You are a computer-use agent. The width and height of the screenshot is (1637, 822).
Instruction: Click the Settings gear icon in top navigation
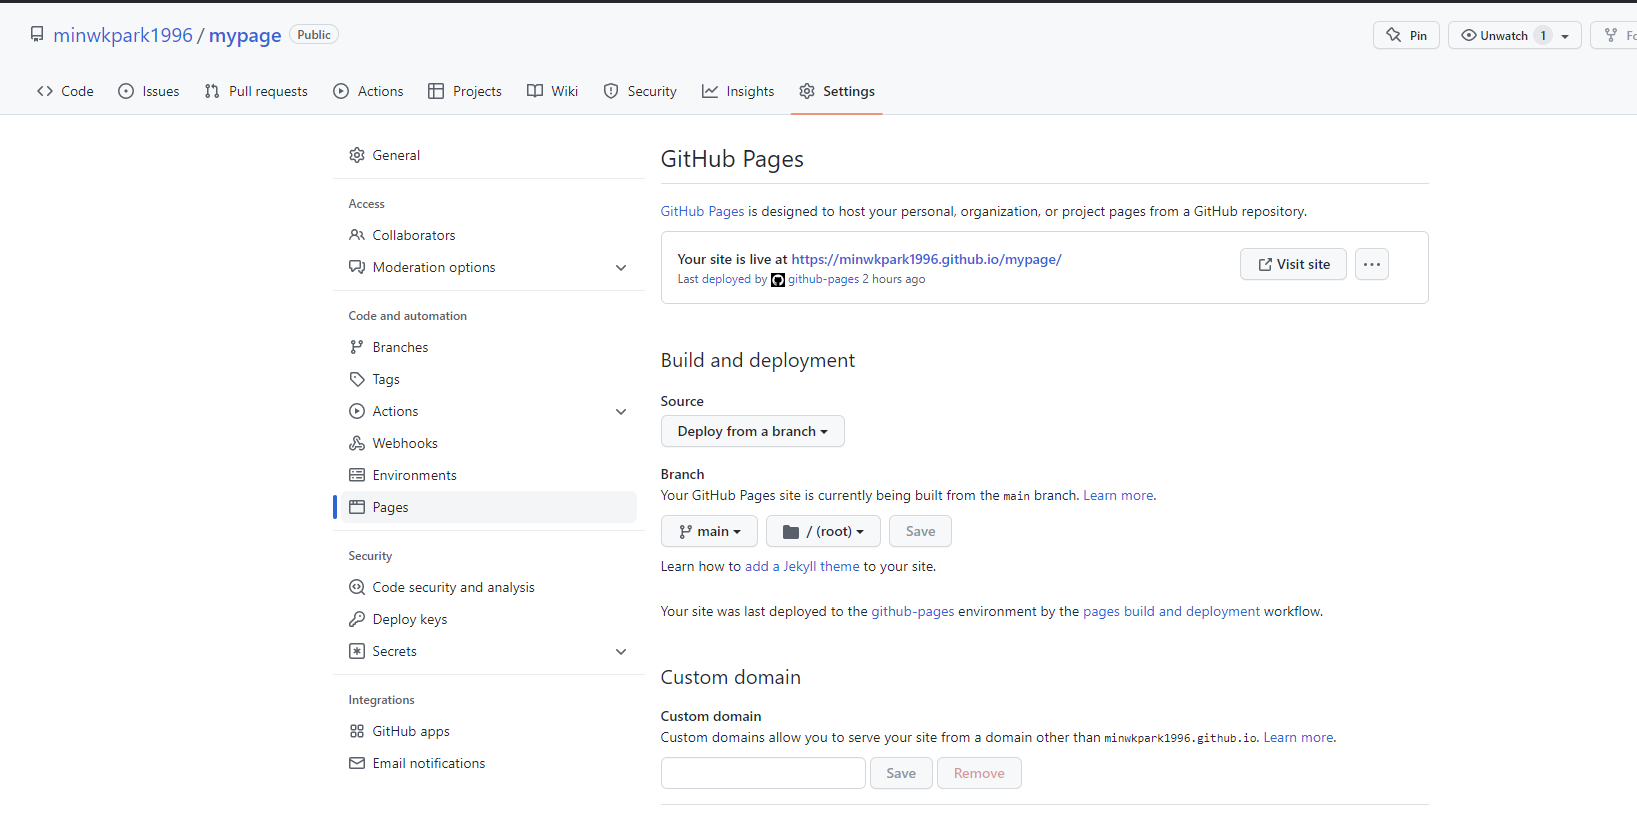(x=807, y=91)
